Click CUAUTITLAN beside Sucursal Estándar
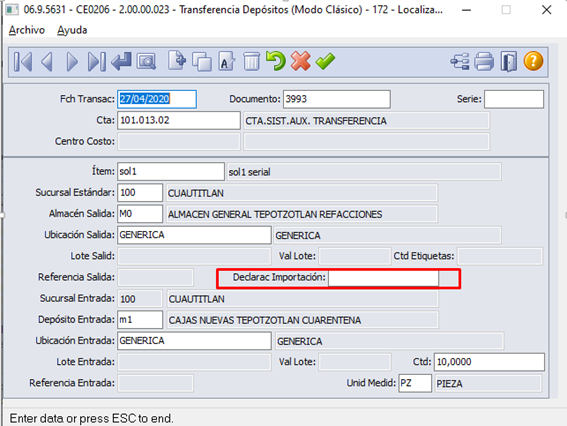 (196, 193)
